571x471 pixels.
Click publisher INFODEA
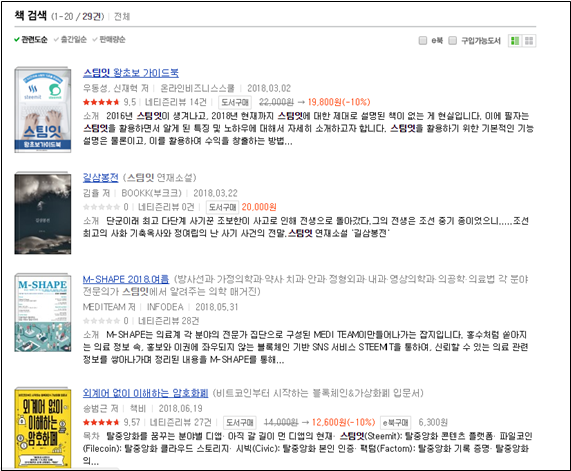pos(165,307)
